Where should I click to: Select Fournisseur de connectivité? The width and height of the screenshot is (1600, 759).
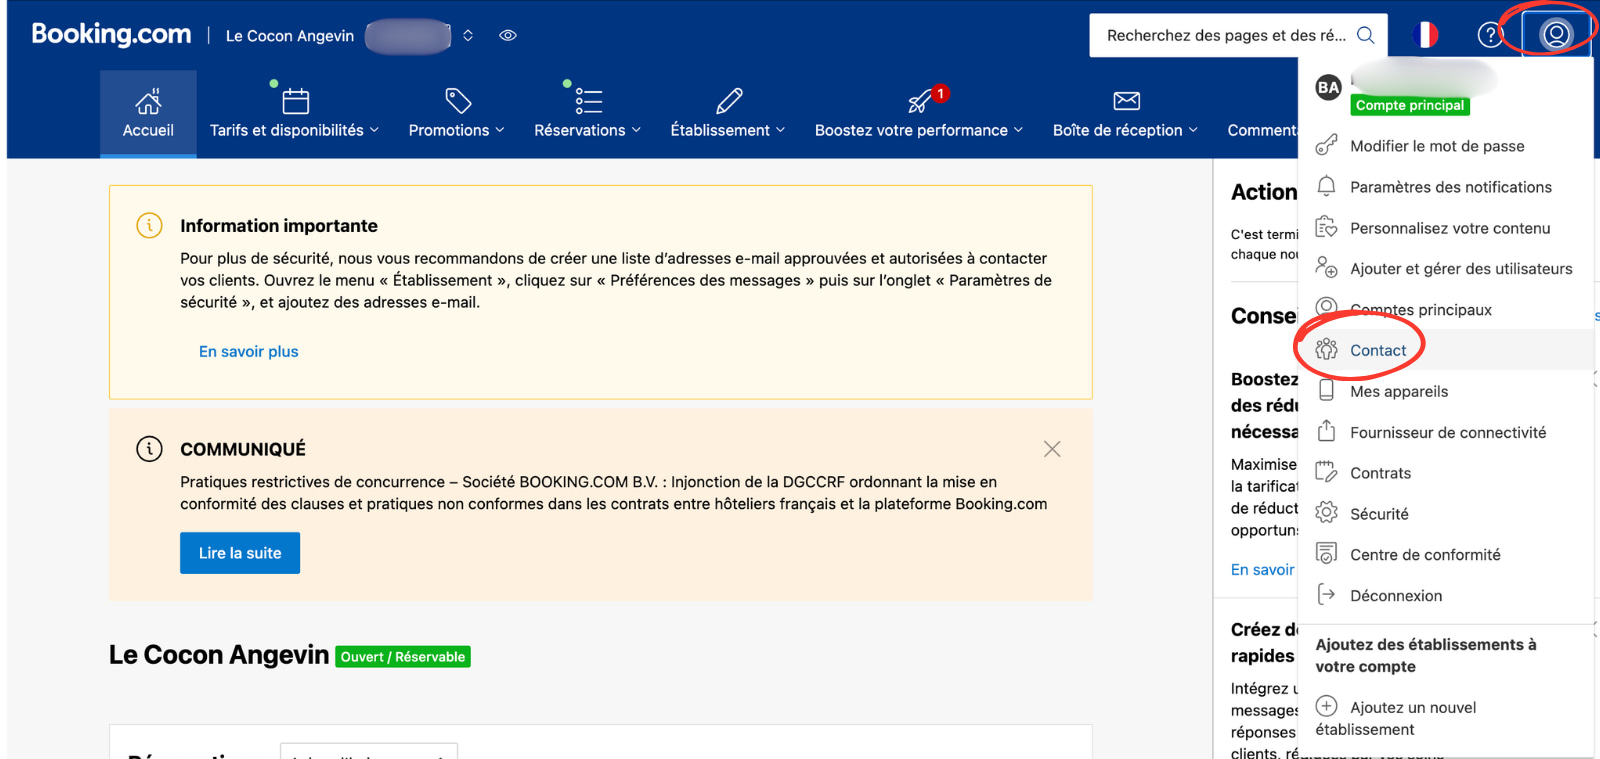click(1448, 432)
